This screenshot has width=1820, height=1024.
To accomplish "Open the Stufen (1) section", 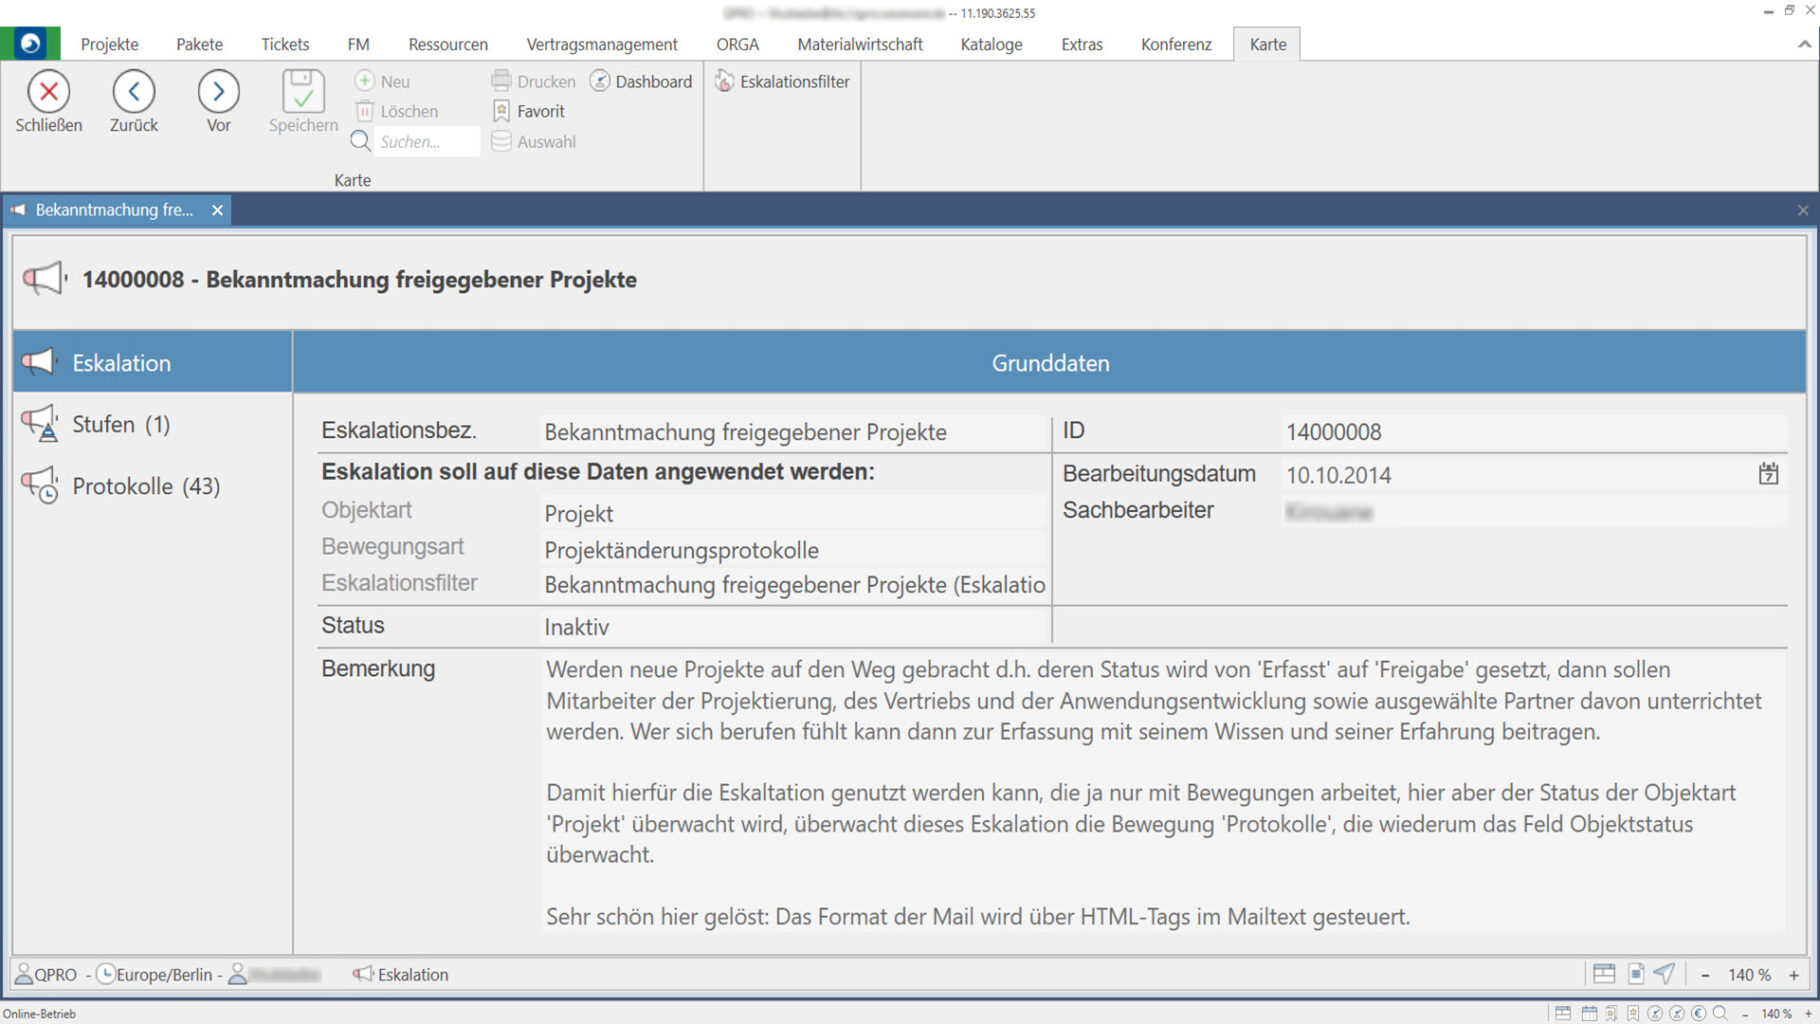I will tap(120, 424).
